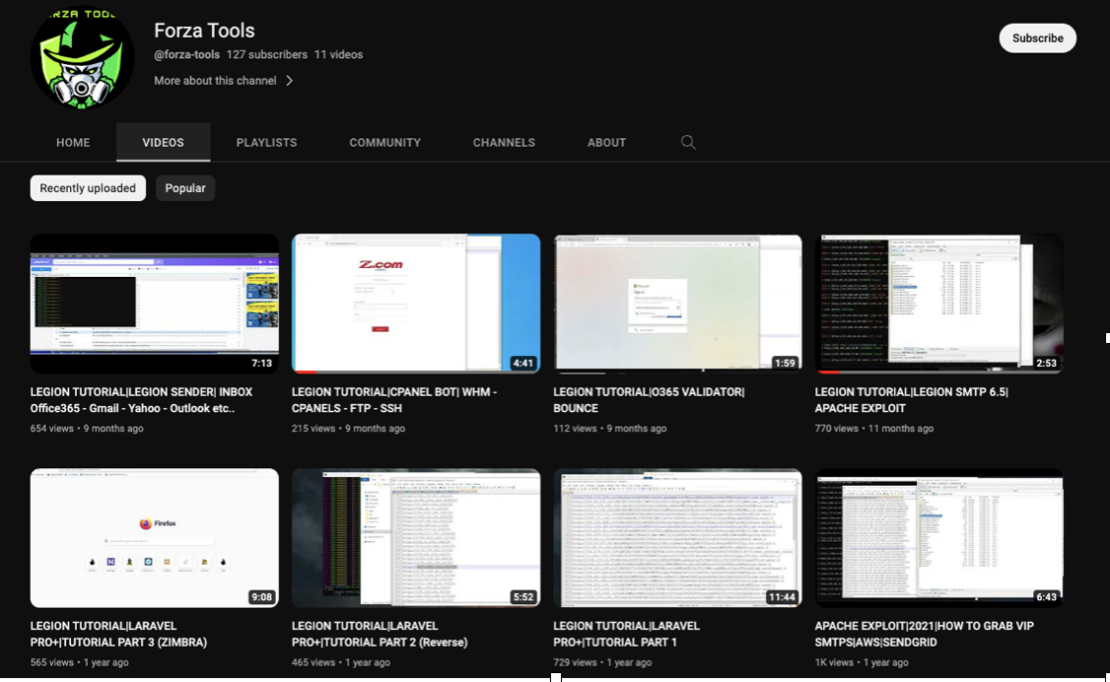Viewport: 1110px width, 682px height.
Task: Expand More about this channel chevron
Action: click(289, 81)
